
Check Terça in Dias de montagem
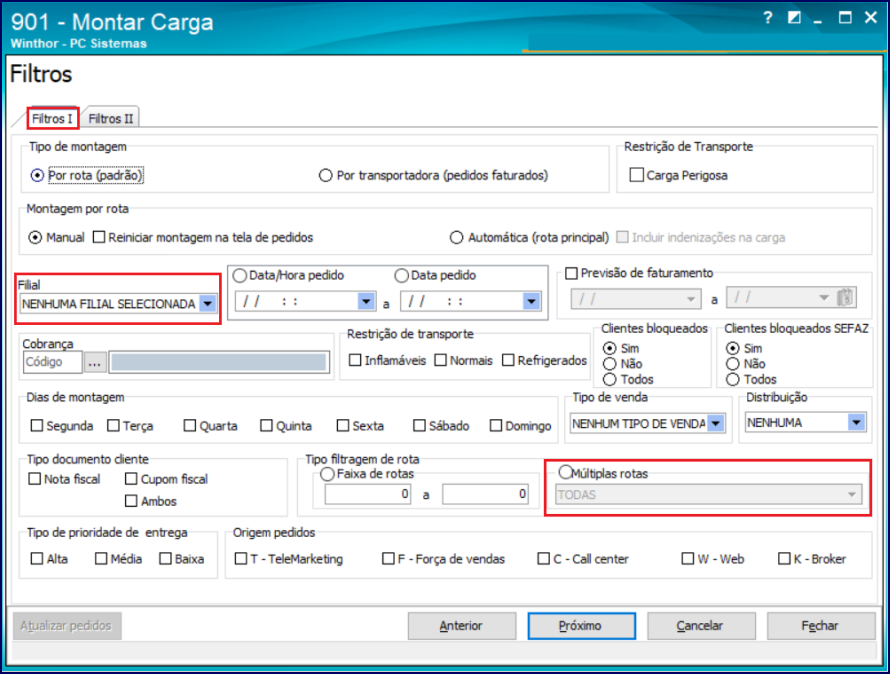tap(114, 425)
